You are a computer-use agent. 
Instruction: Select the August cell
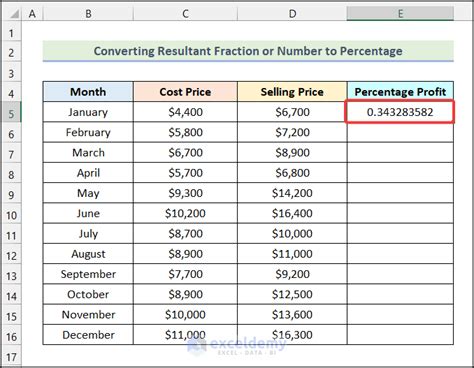(x=88, y=254)
